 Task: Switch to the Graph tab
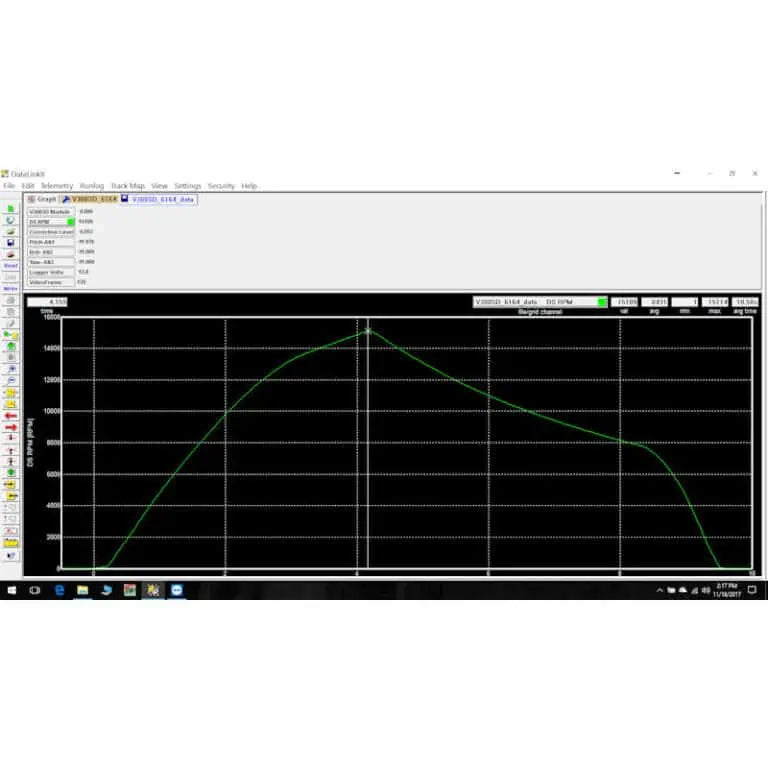[41, 199]
